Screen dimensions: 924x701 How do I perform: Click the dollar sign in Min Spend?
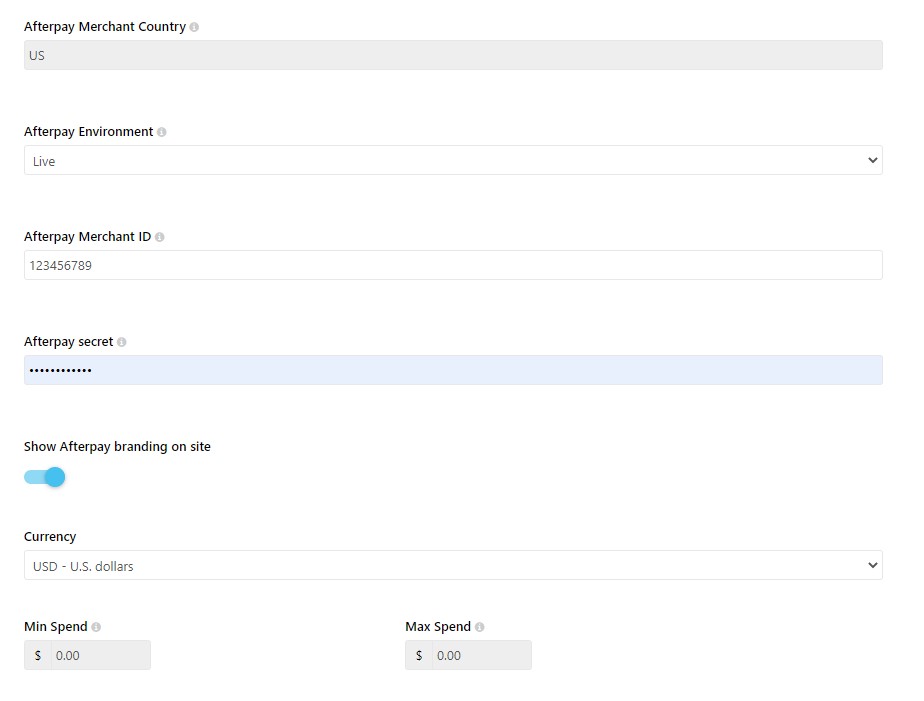[38, 655]
